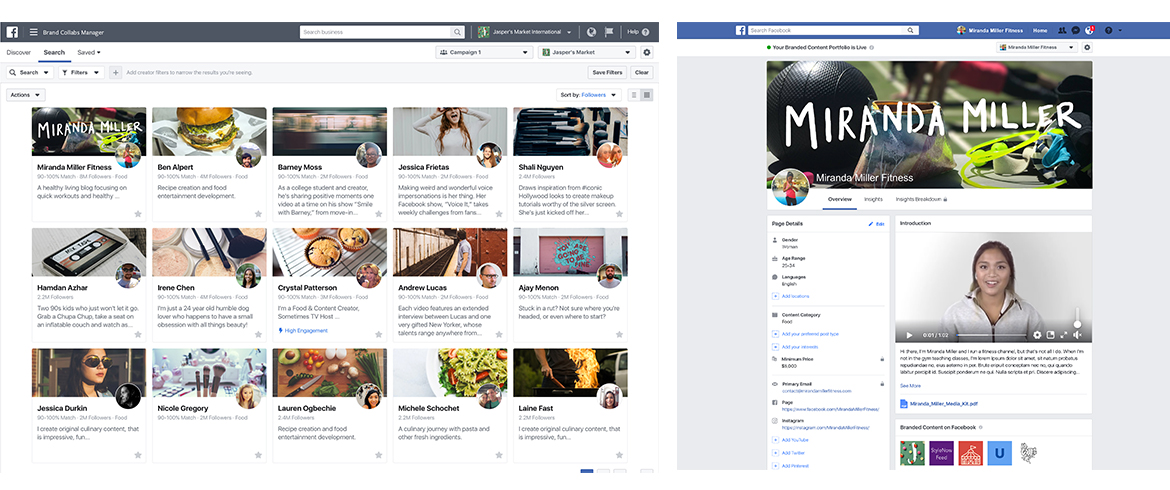Click Edit in Page Details
The width and height of the screenshot is (1170, 490).
click(877, 224)
